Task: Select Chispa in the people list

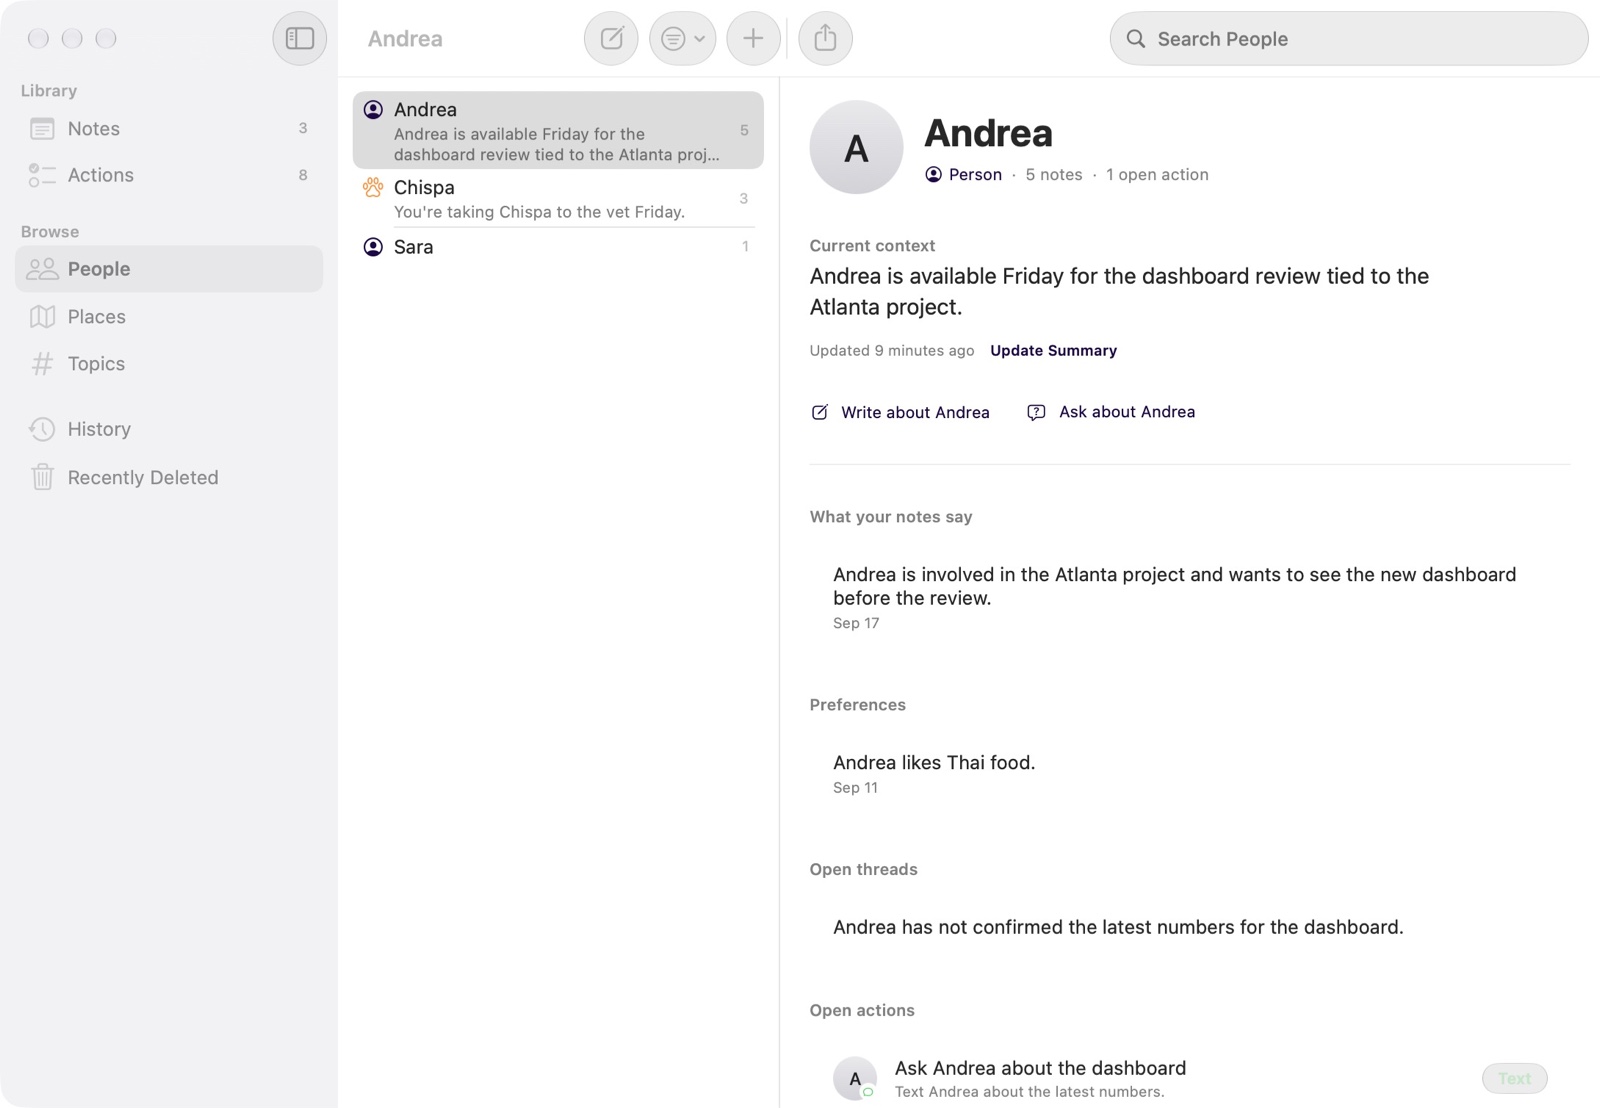Action: (x=558, y=198)
